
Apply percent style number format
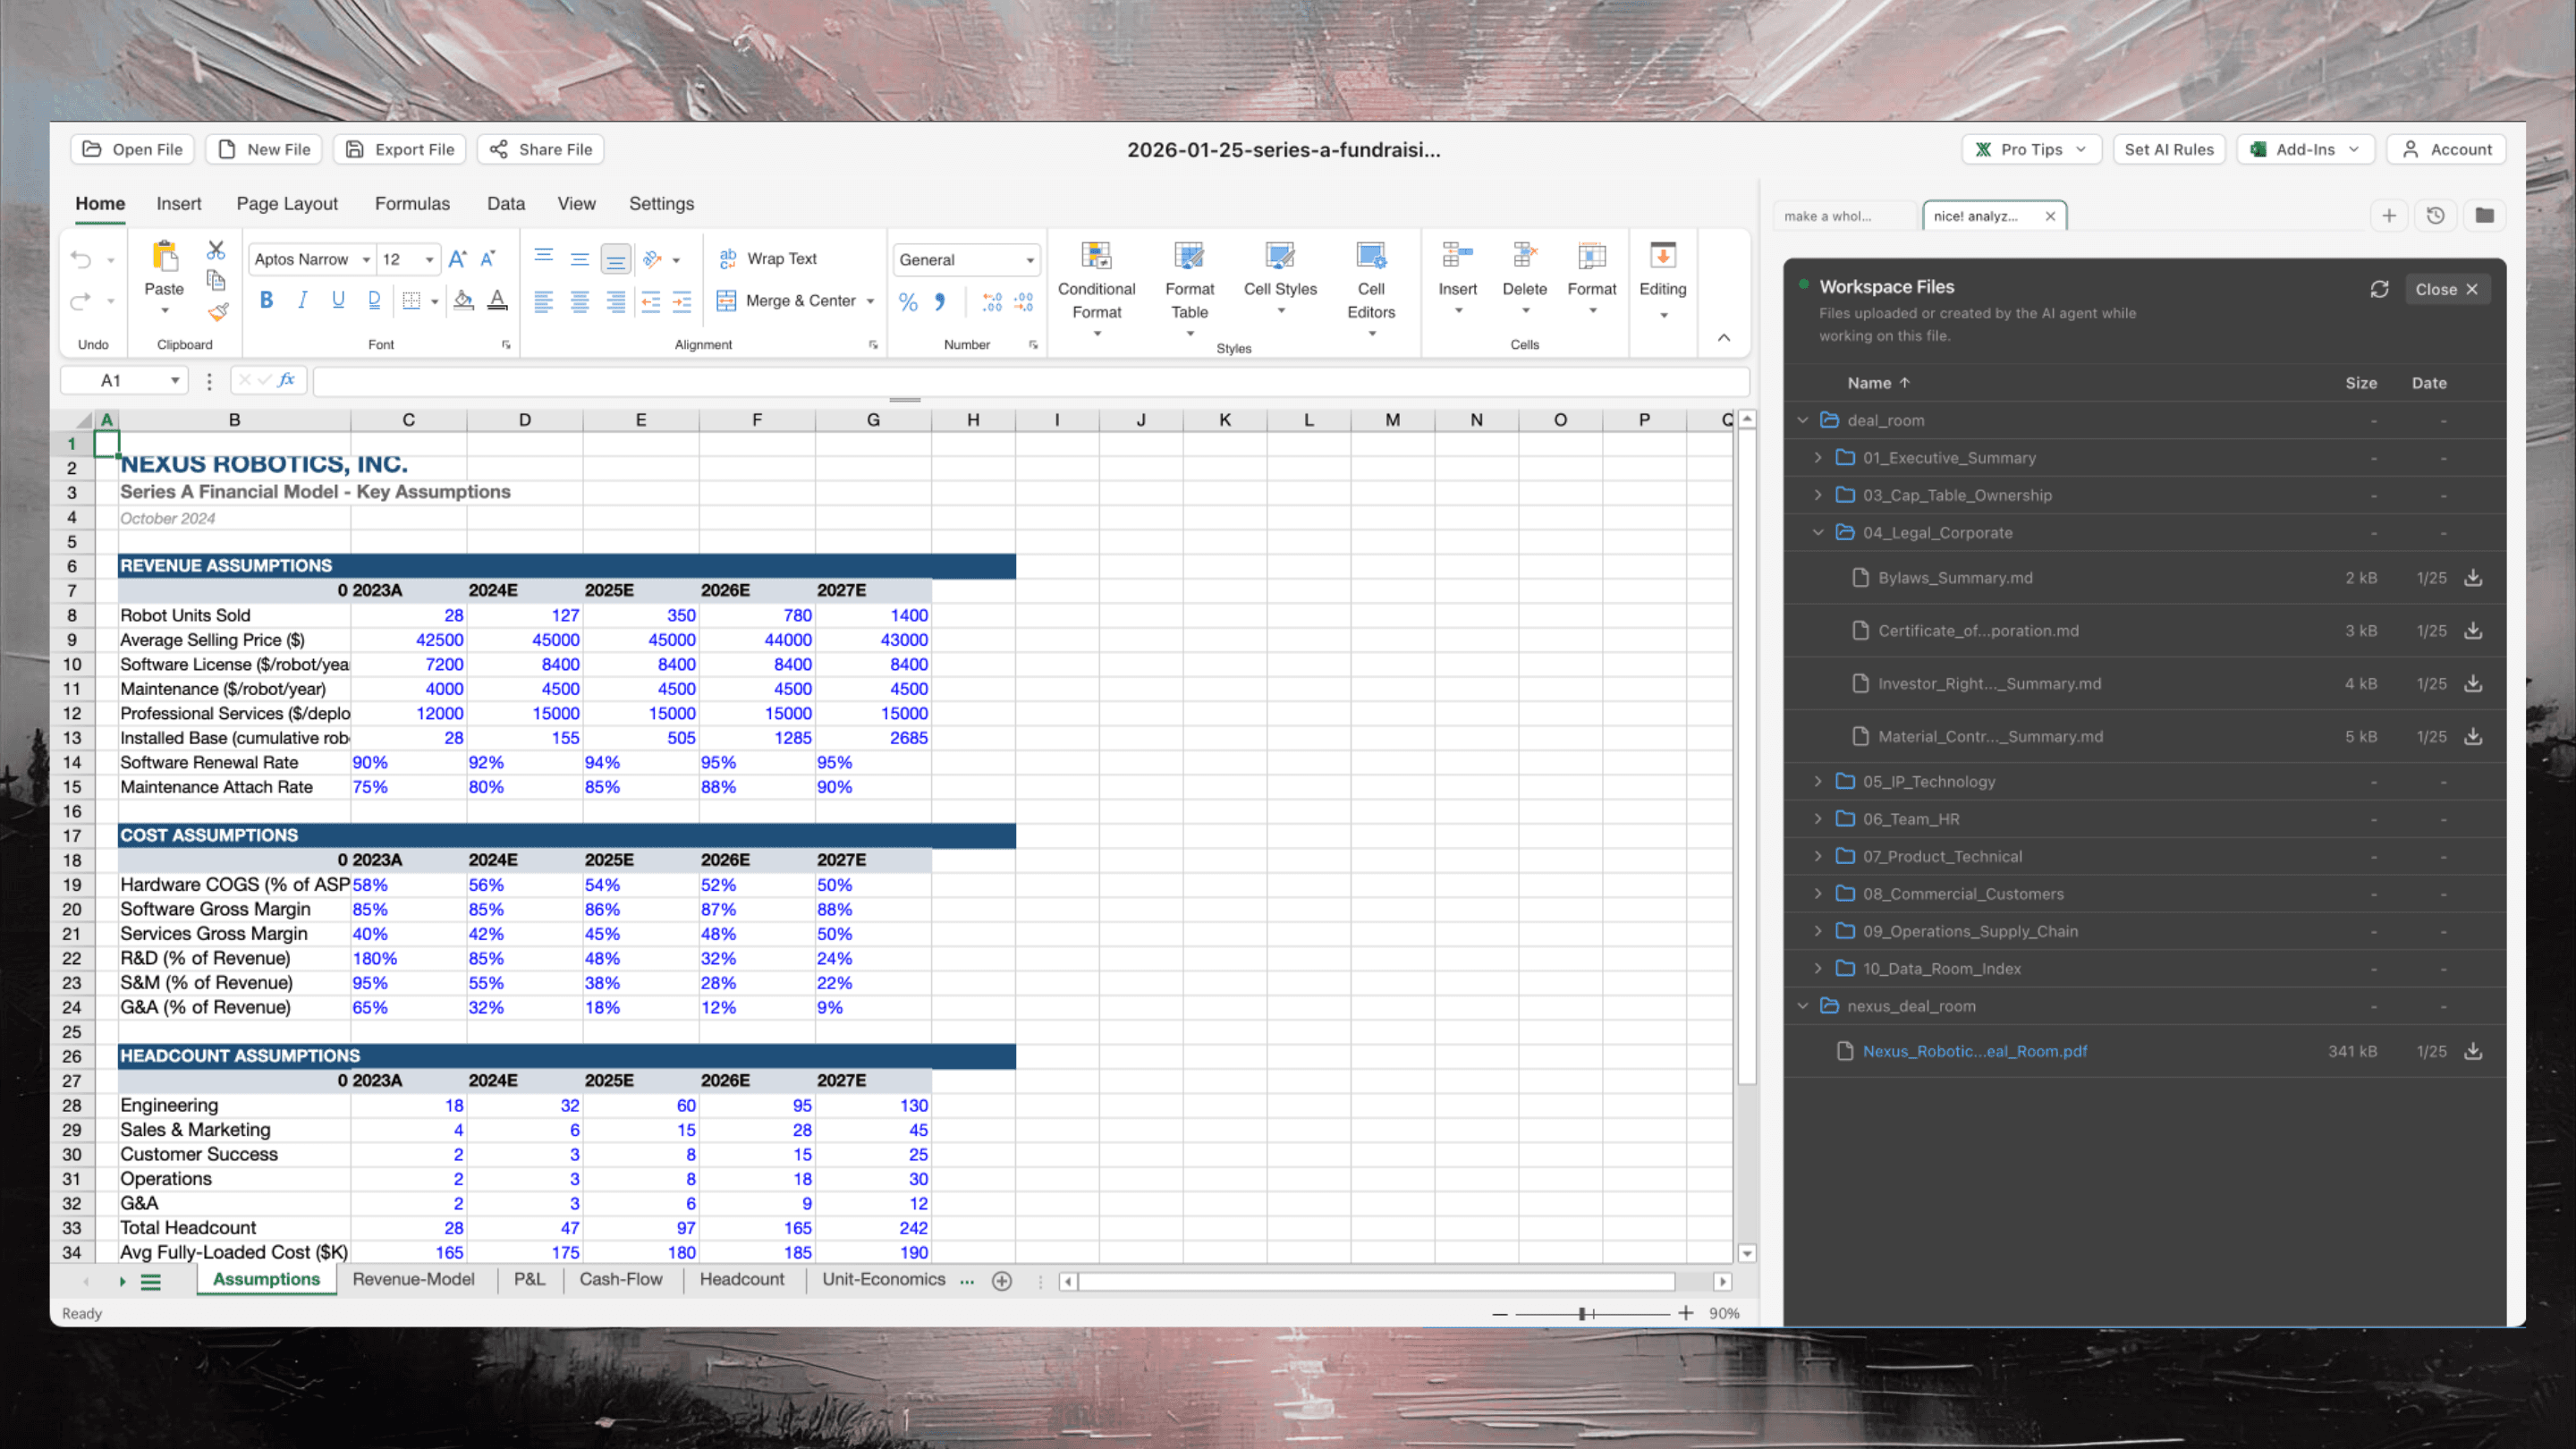[907, 302]
